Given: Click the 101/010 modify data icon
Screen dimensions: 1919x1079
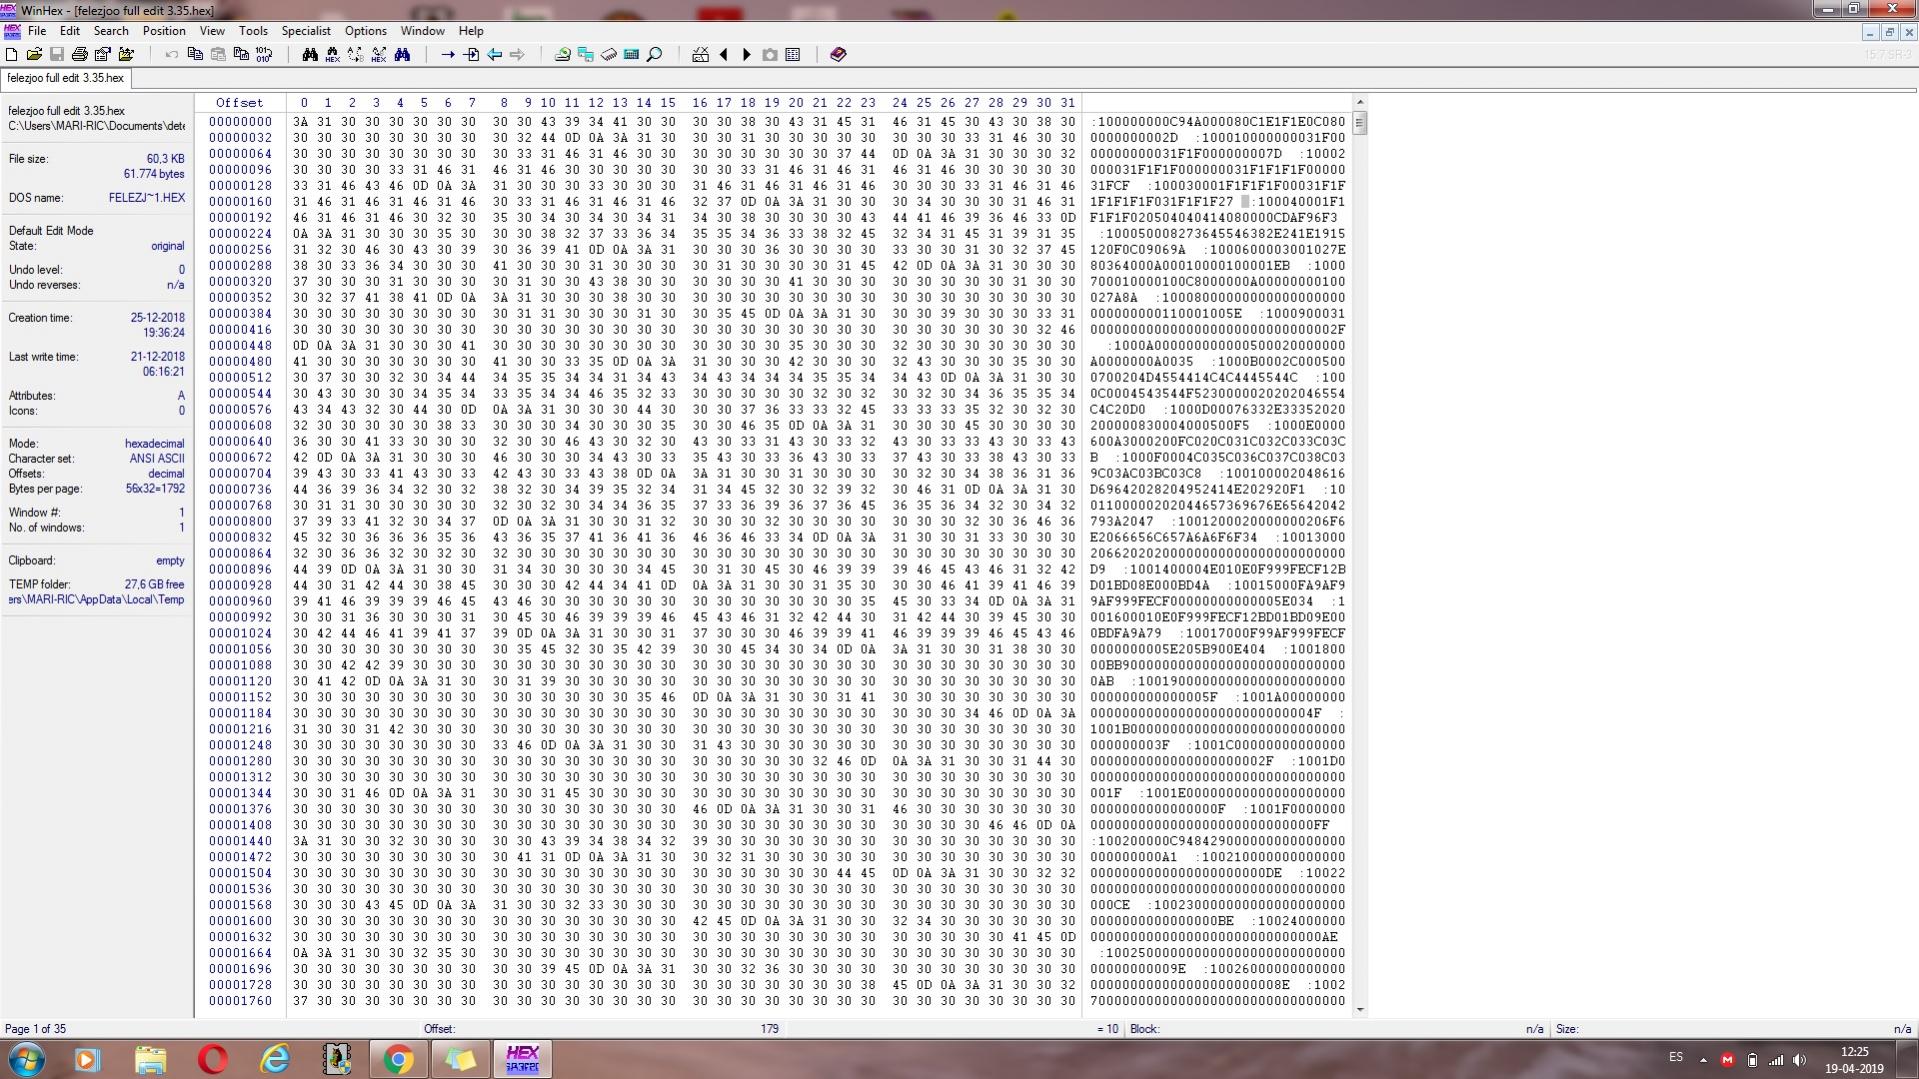Looking at the screenshot, I should pos(264,55).
